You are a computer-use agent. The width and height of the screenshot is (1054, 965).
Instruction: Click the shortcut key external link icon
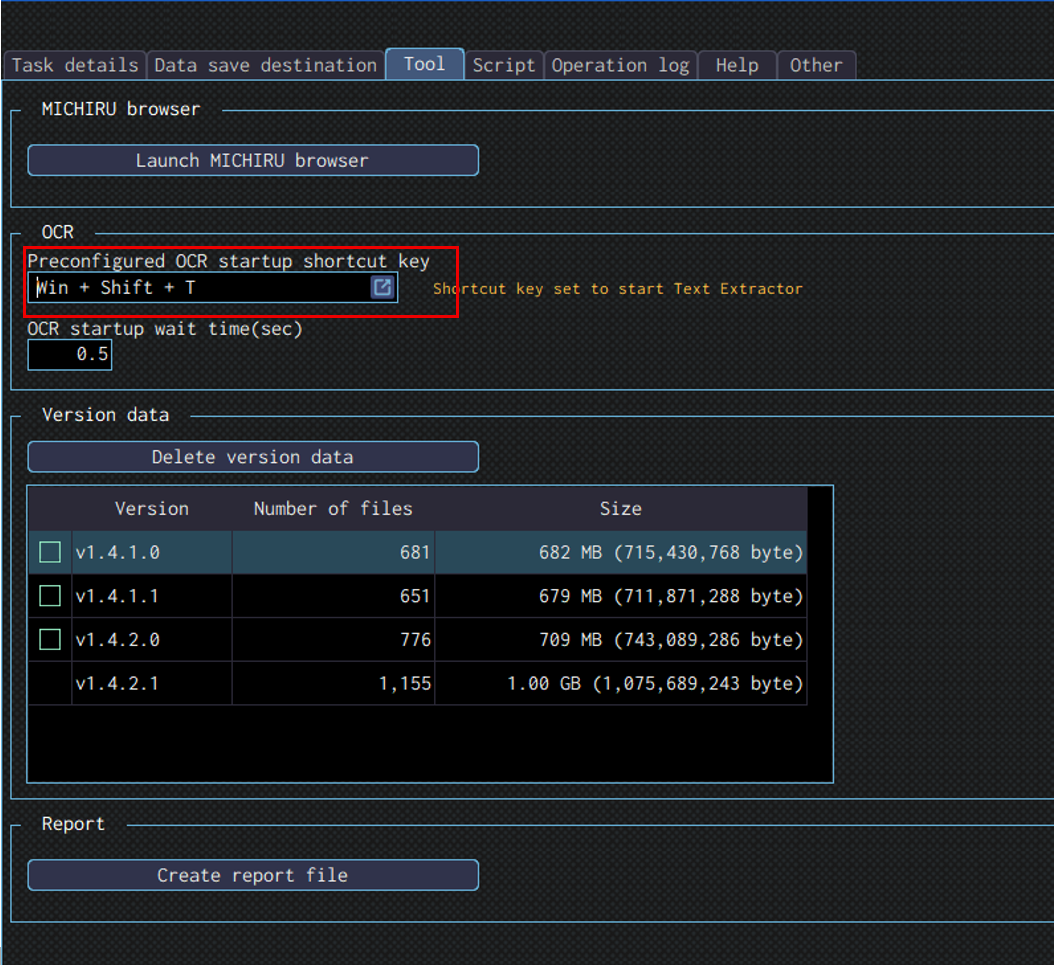coord(382,288)
